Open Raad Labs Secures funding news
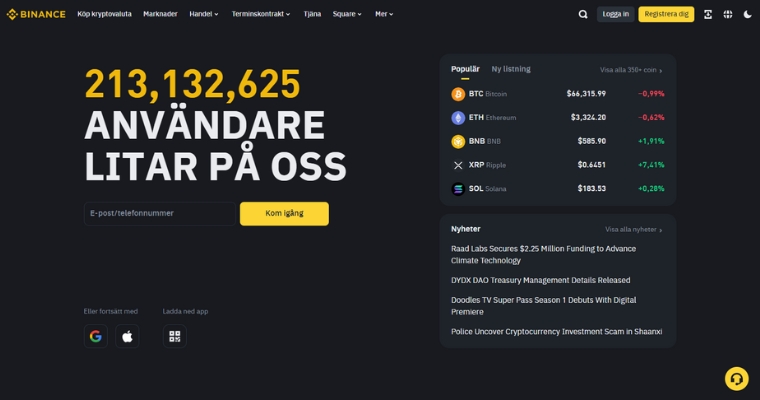 click(543, 255)
